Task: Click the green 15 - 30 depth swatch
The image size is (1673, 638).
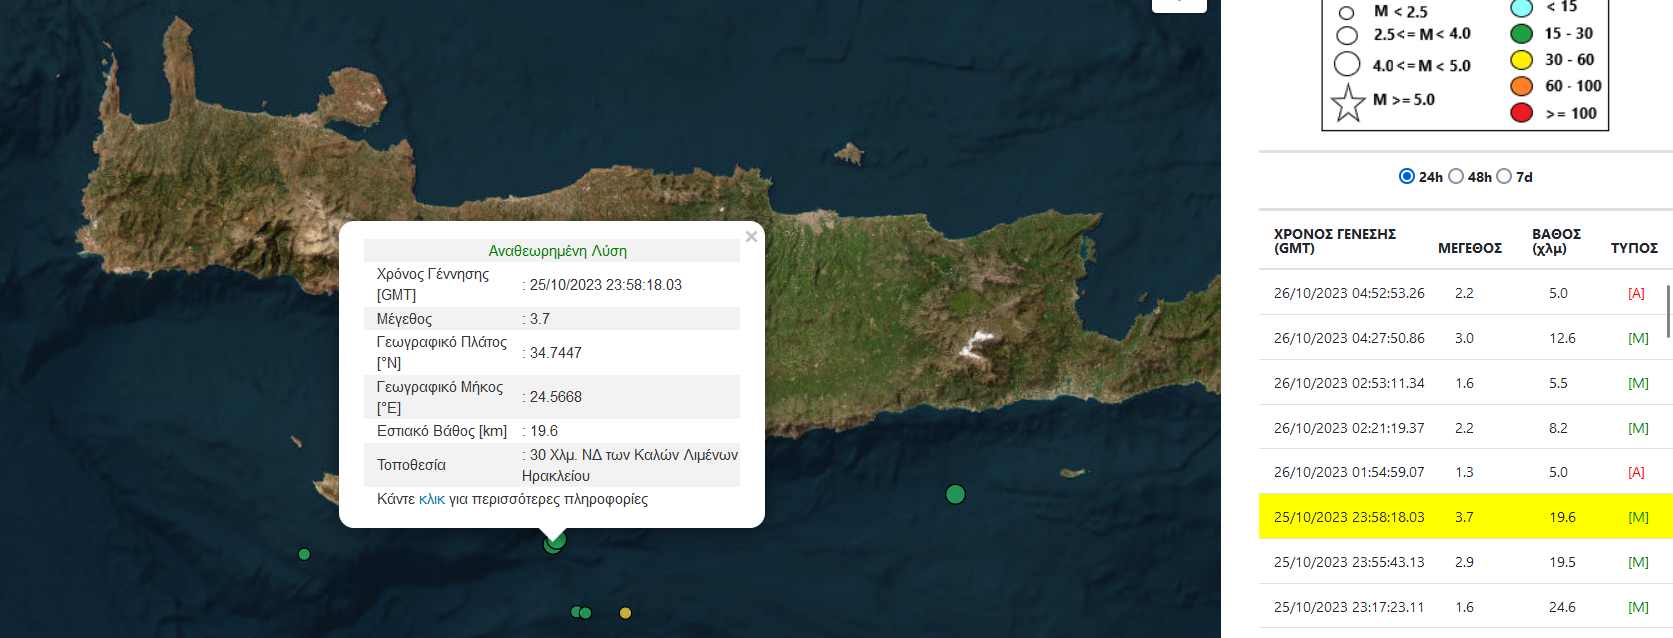Action: [1521, 34]
